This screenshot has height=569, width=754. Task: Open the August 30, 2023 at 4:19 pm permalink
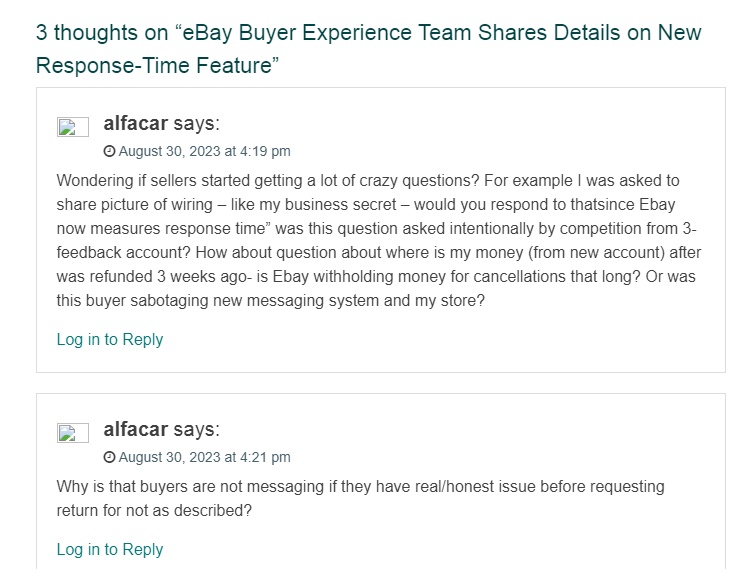[204, 151]
